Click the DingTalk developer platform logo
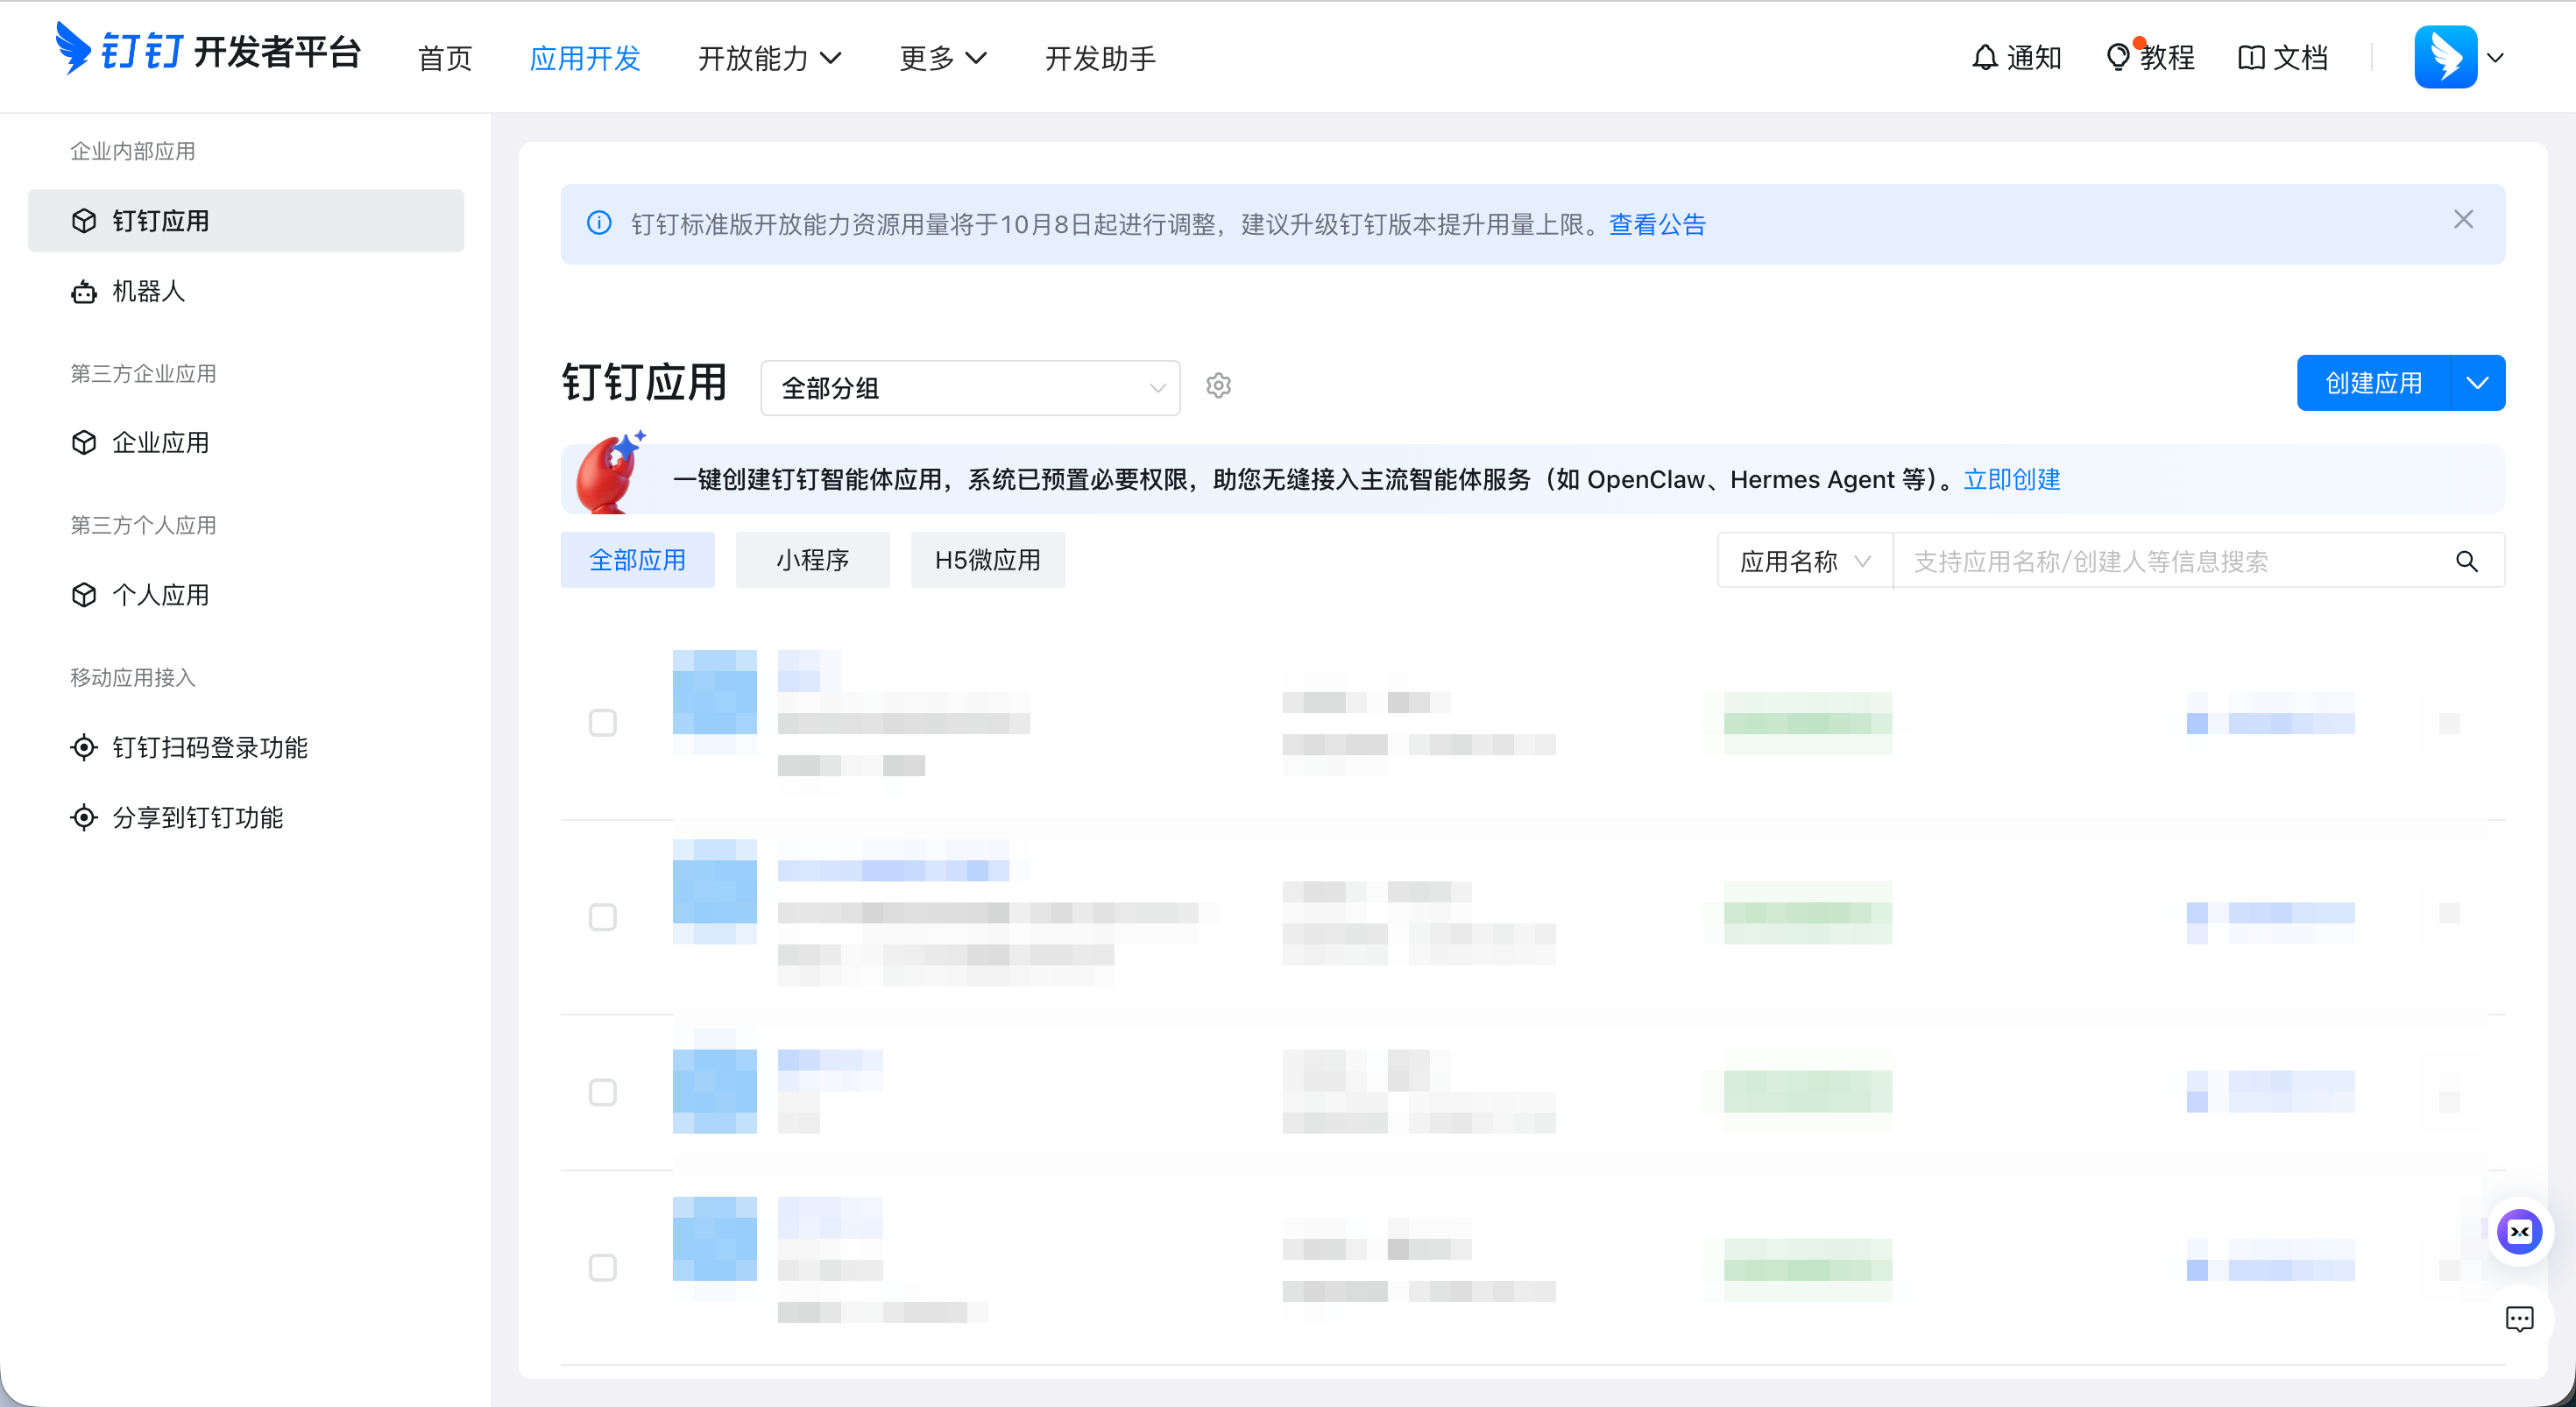2576x1407 pixels. click(x=209, y=50)
